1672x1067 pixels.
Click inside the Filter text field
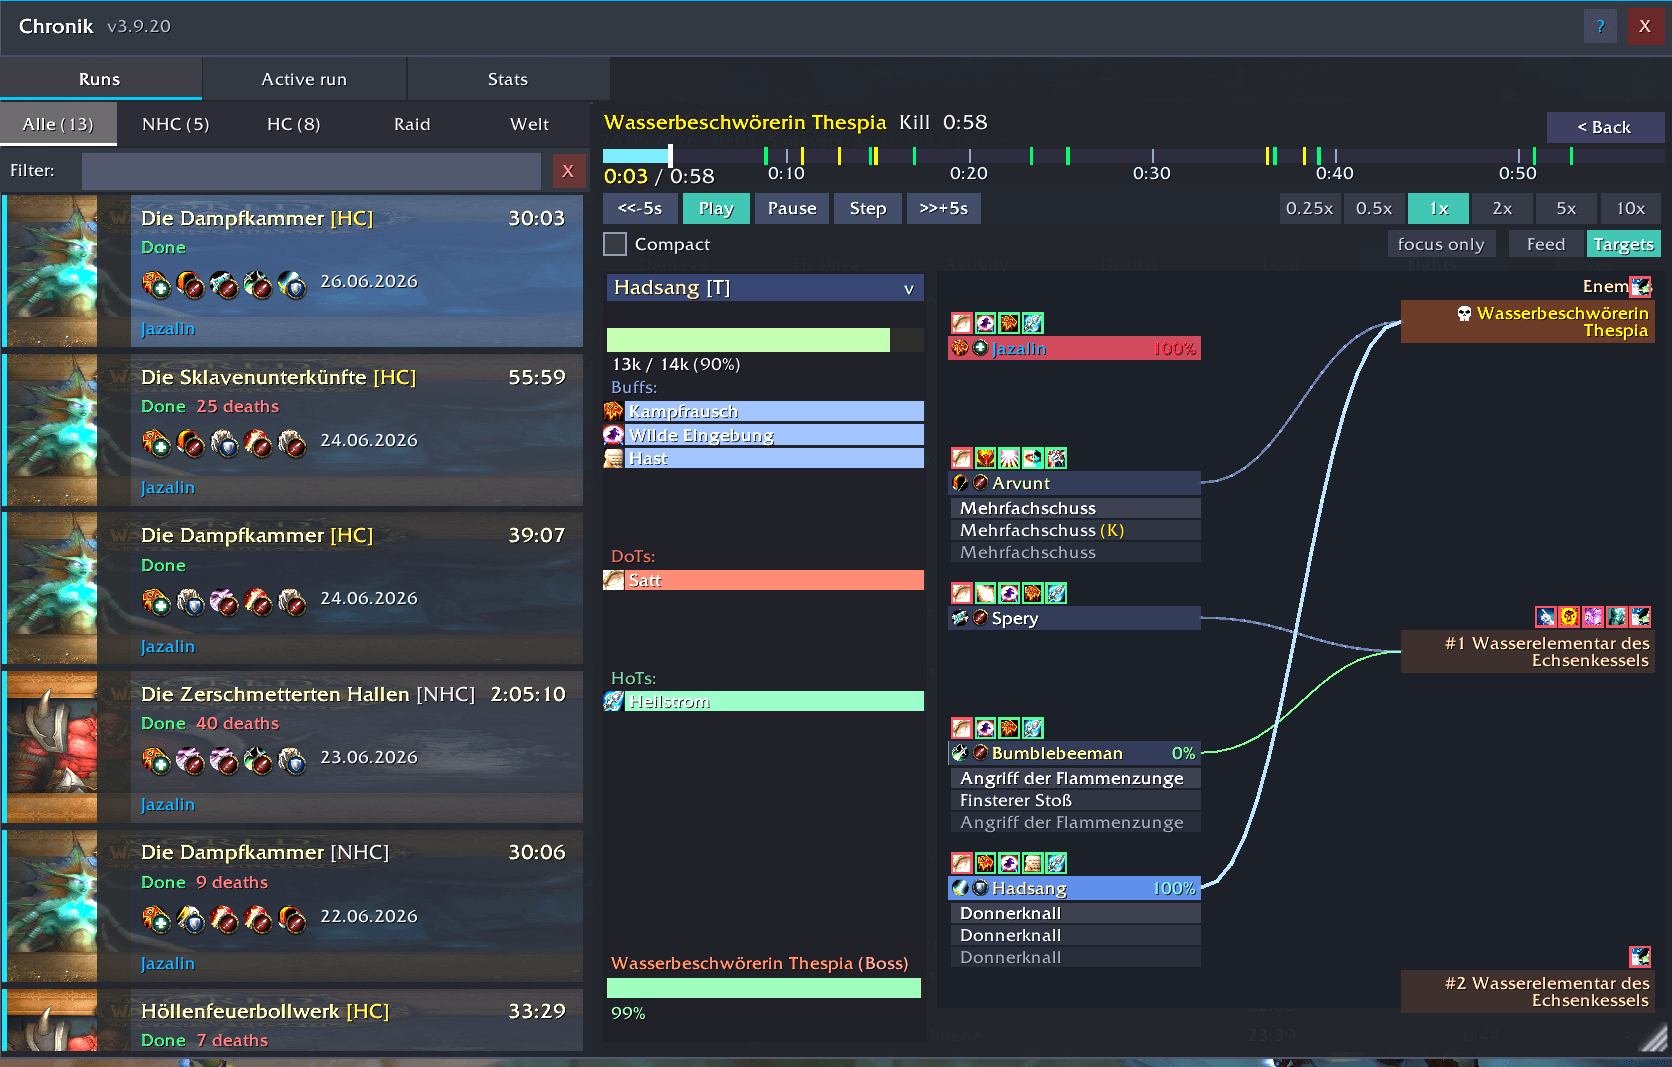(311, 171)
